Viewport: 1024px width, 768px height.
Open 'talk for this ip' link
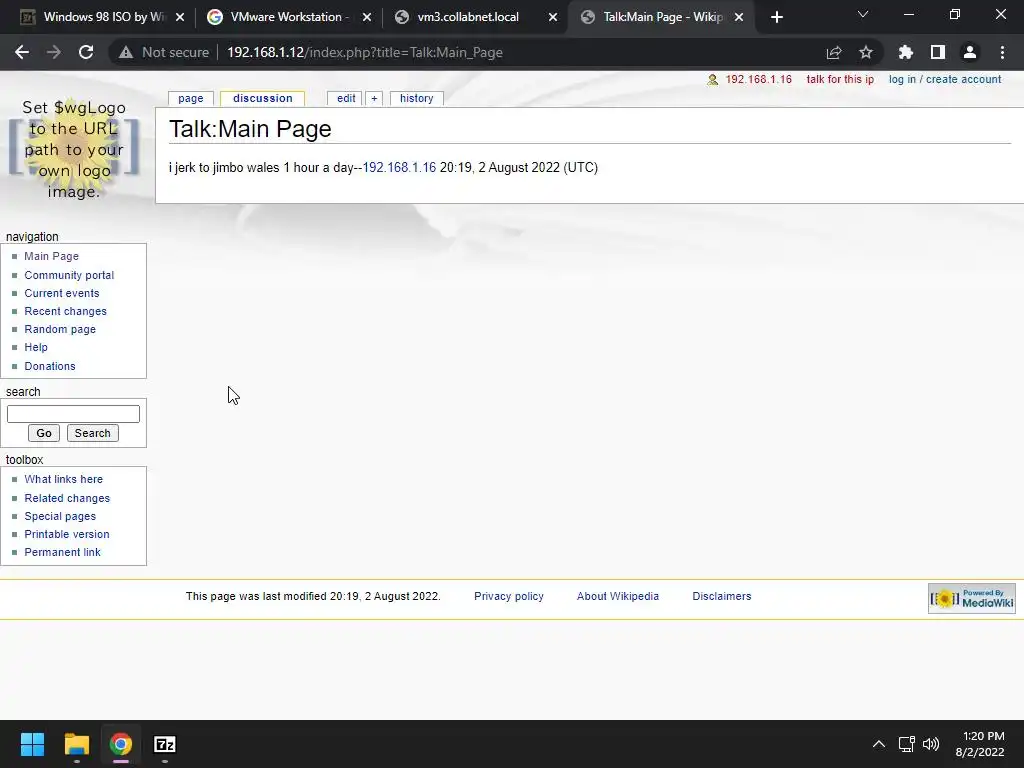coord(840,79)
